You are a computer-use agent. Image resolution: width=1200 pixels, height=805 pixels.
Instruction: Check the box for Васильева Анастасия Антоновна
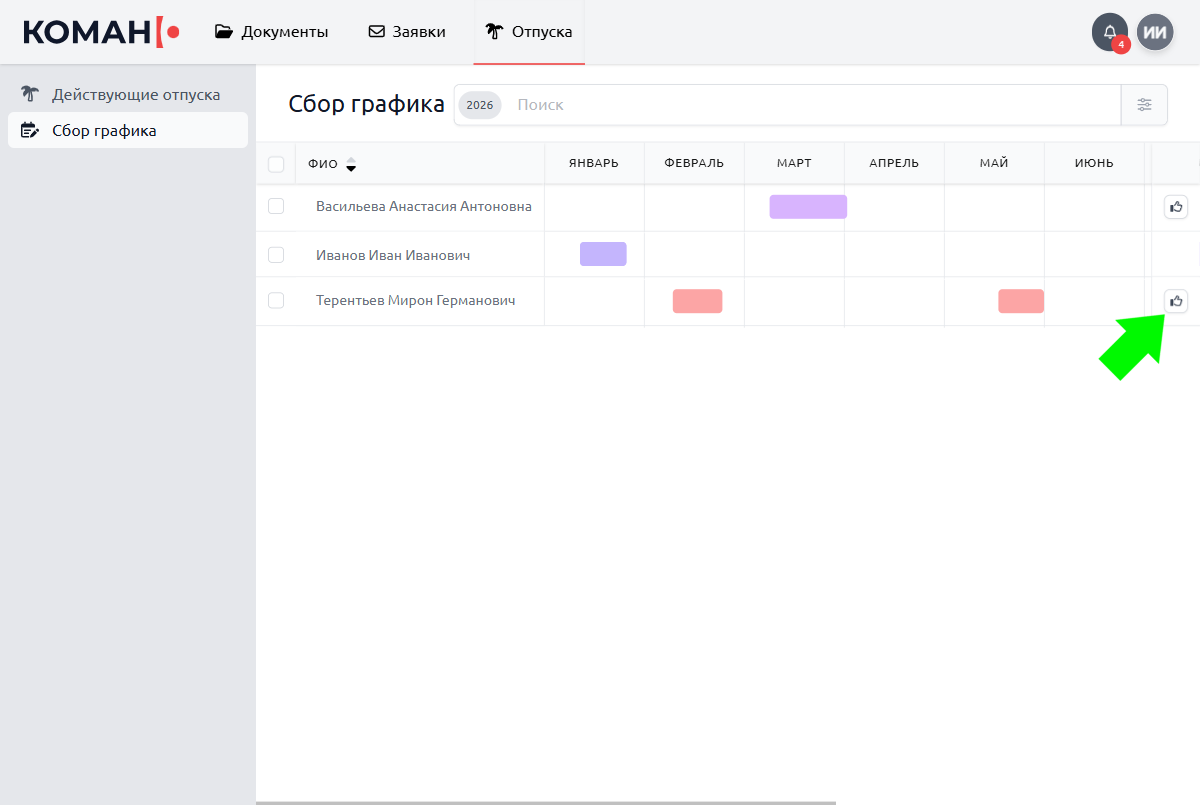(x=276, y=206)
